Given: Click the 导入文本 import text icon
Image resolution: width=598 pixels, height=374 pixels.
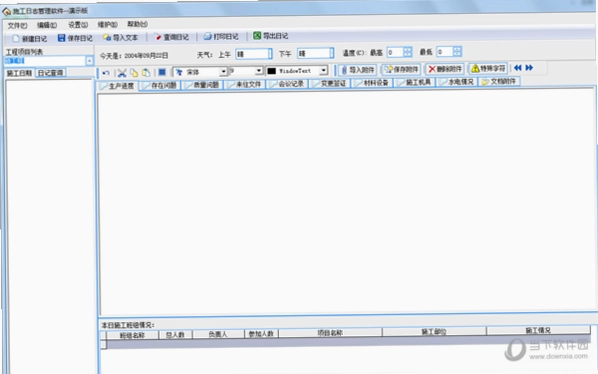Looking at the screenshot, I should (x=107, y=37).
